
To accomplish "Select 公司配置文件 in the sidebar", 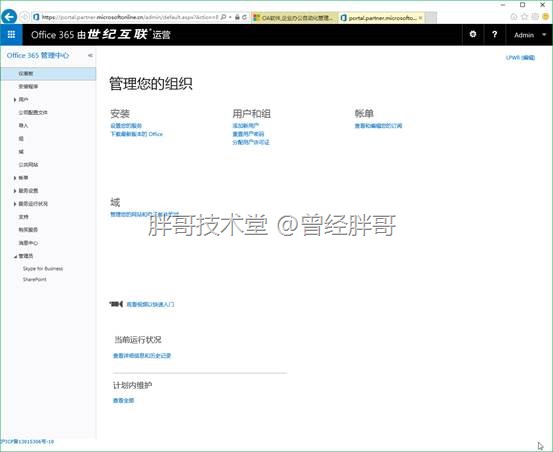I will (33, 112).
